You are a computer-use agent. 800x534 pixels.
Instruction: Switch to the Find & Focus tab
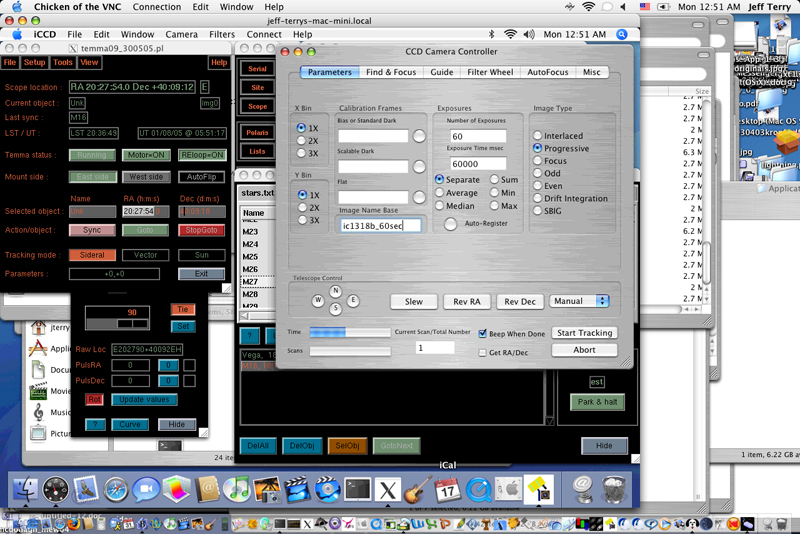click(391, 72)
